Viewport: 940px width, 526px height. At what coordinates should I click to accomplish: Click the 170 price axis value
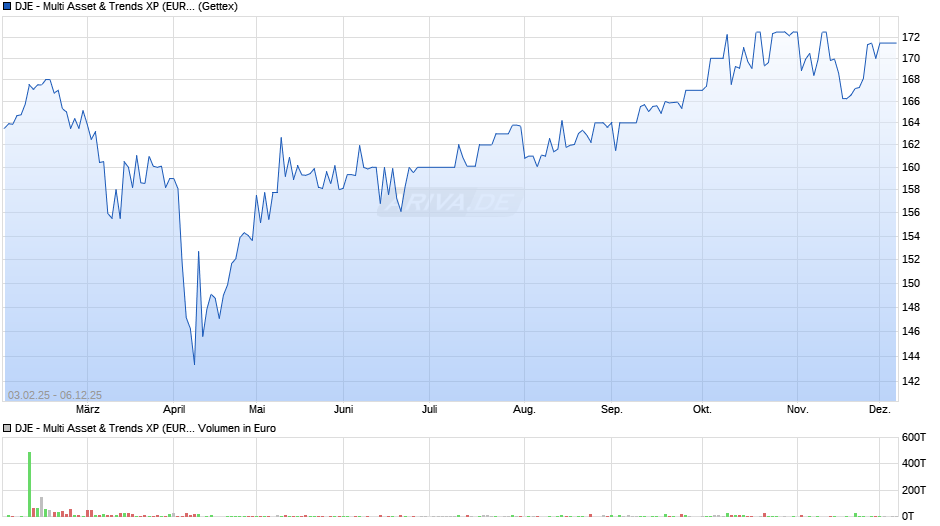pos(911,58)
